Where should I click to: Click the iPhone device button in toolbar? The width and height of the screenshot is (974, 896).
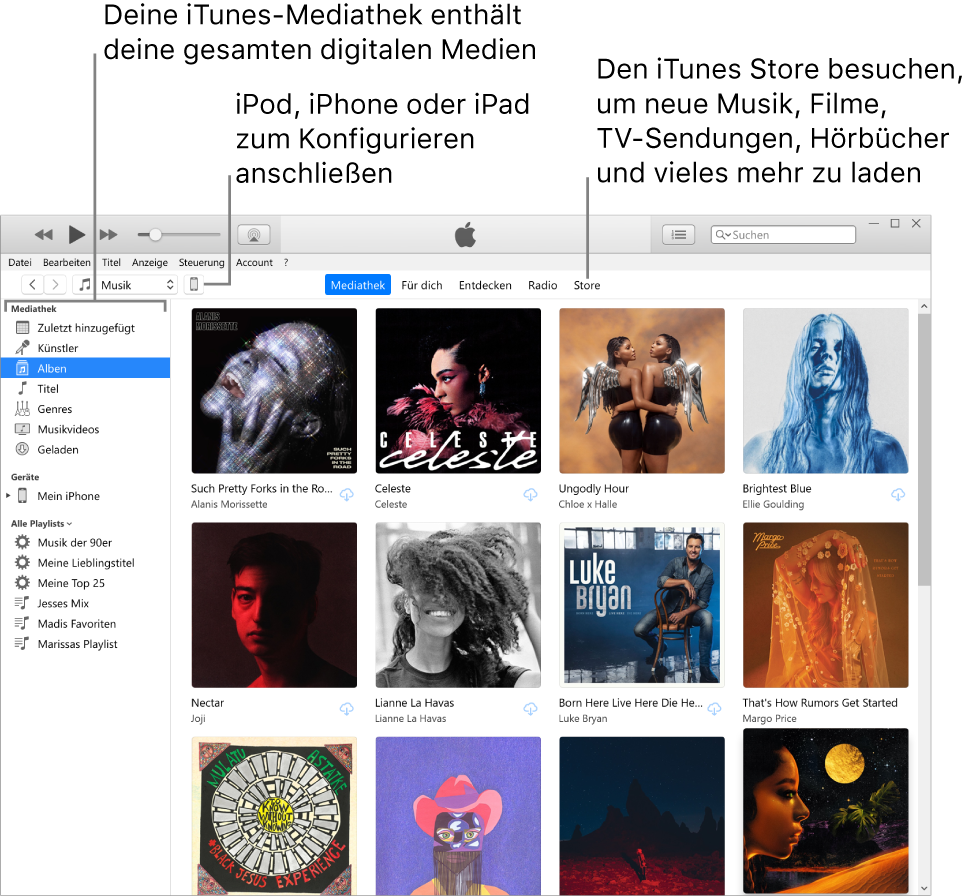194,285
